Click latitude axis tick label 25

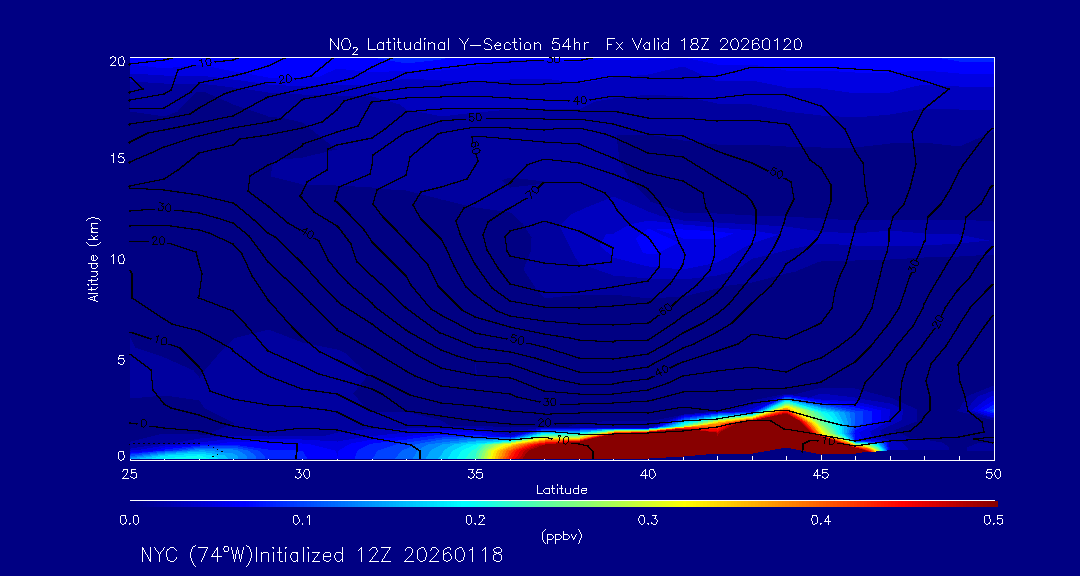129,474
